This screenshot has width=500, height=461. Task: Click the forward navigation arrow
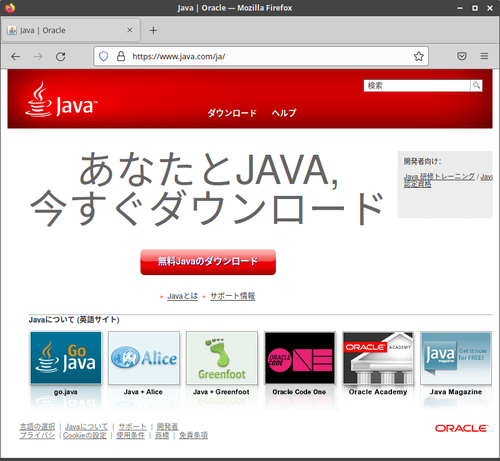click(38, 57)
